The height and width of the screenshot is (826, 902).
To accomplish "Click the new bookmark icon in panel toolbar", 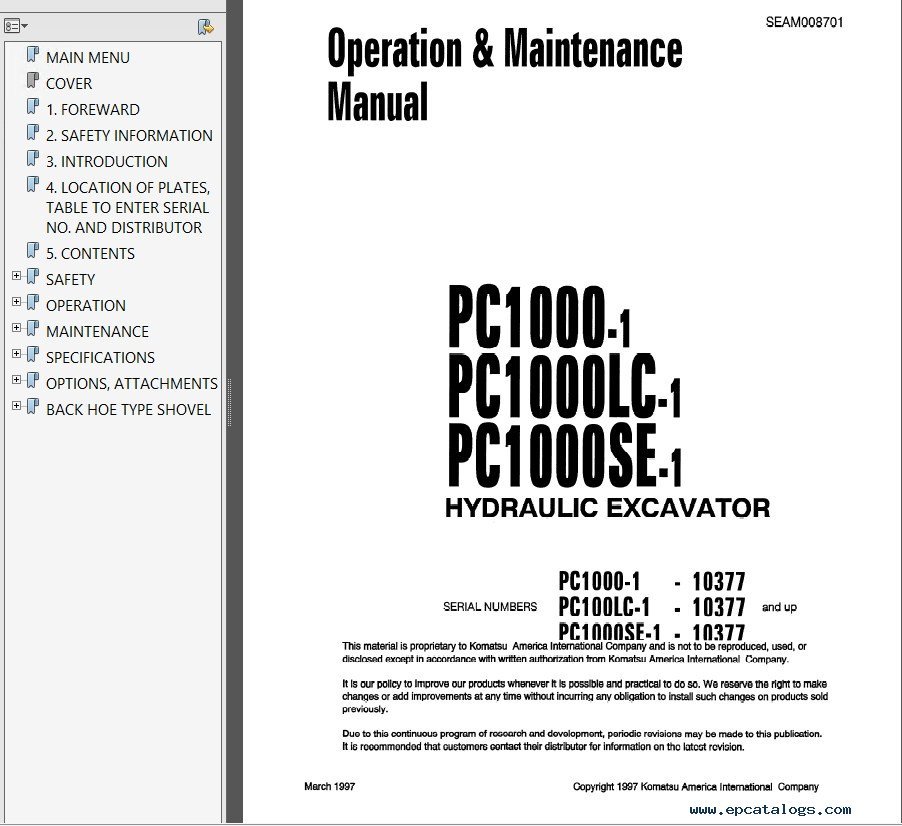I will pos(205,26).
